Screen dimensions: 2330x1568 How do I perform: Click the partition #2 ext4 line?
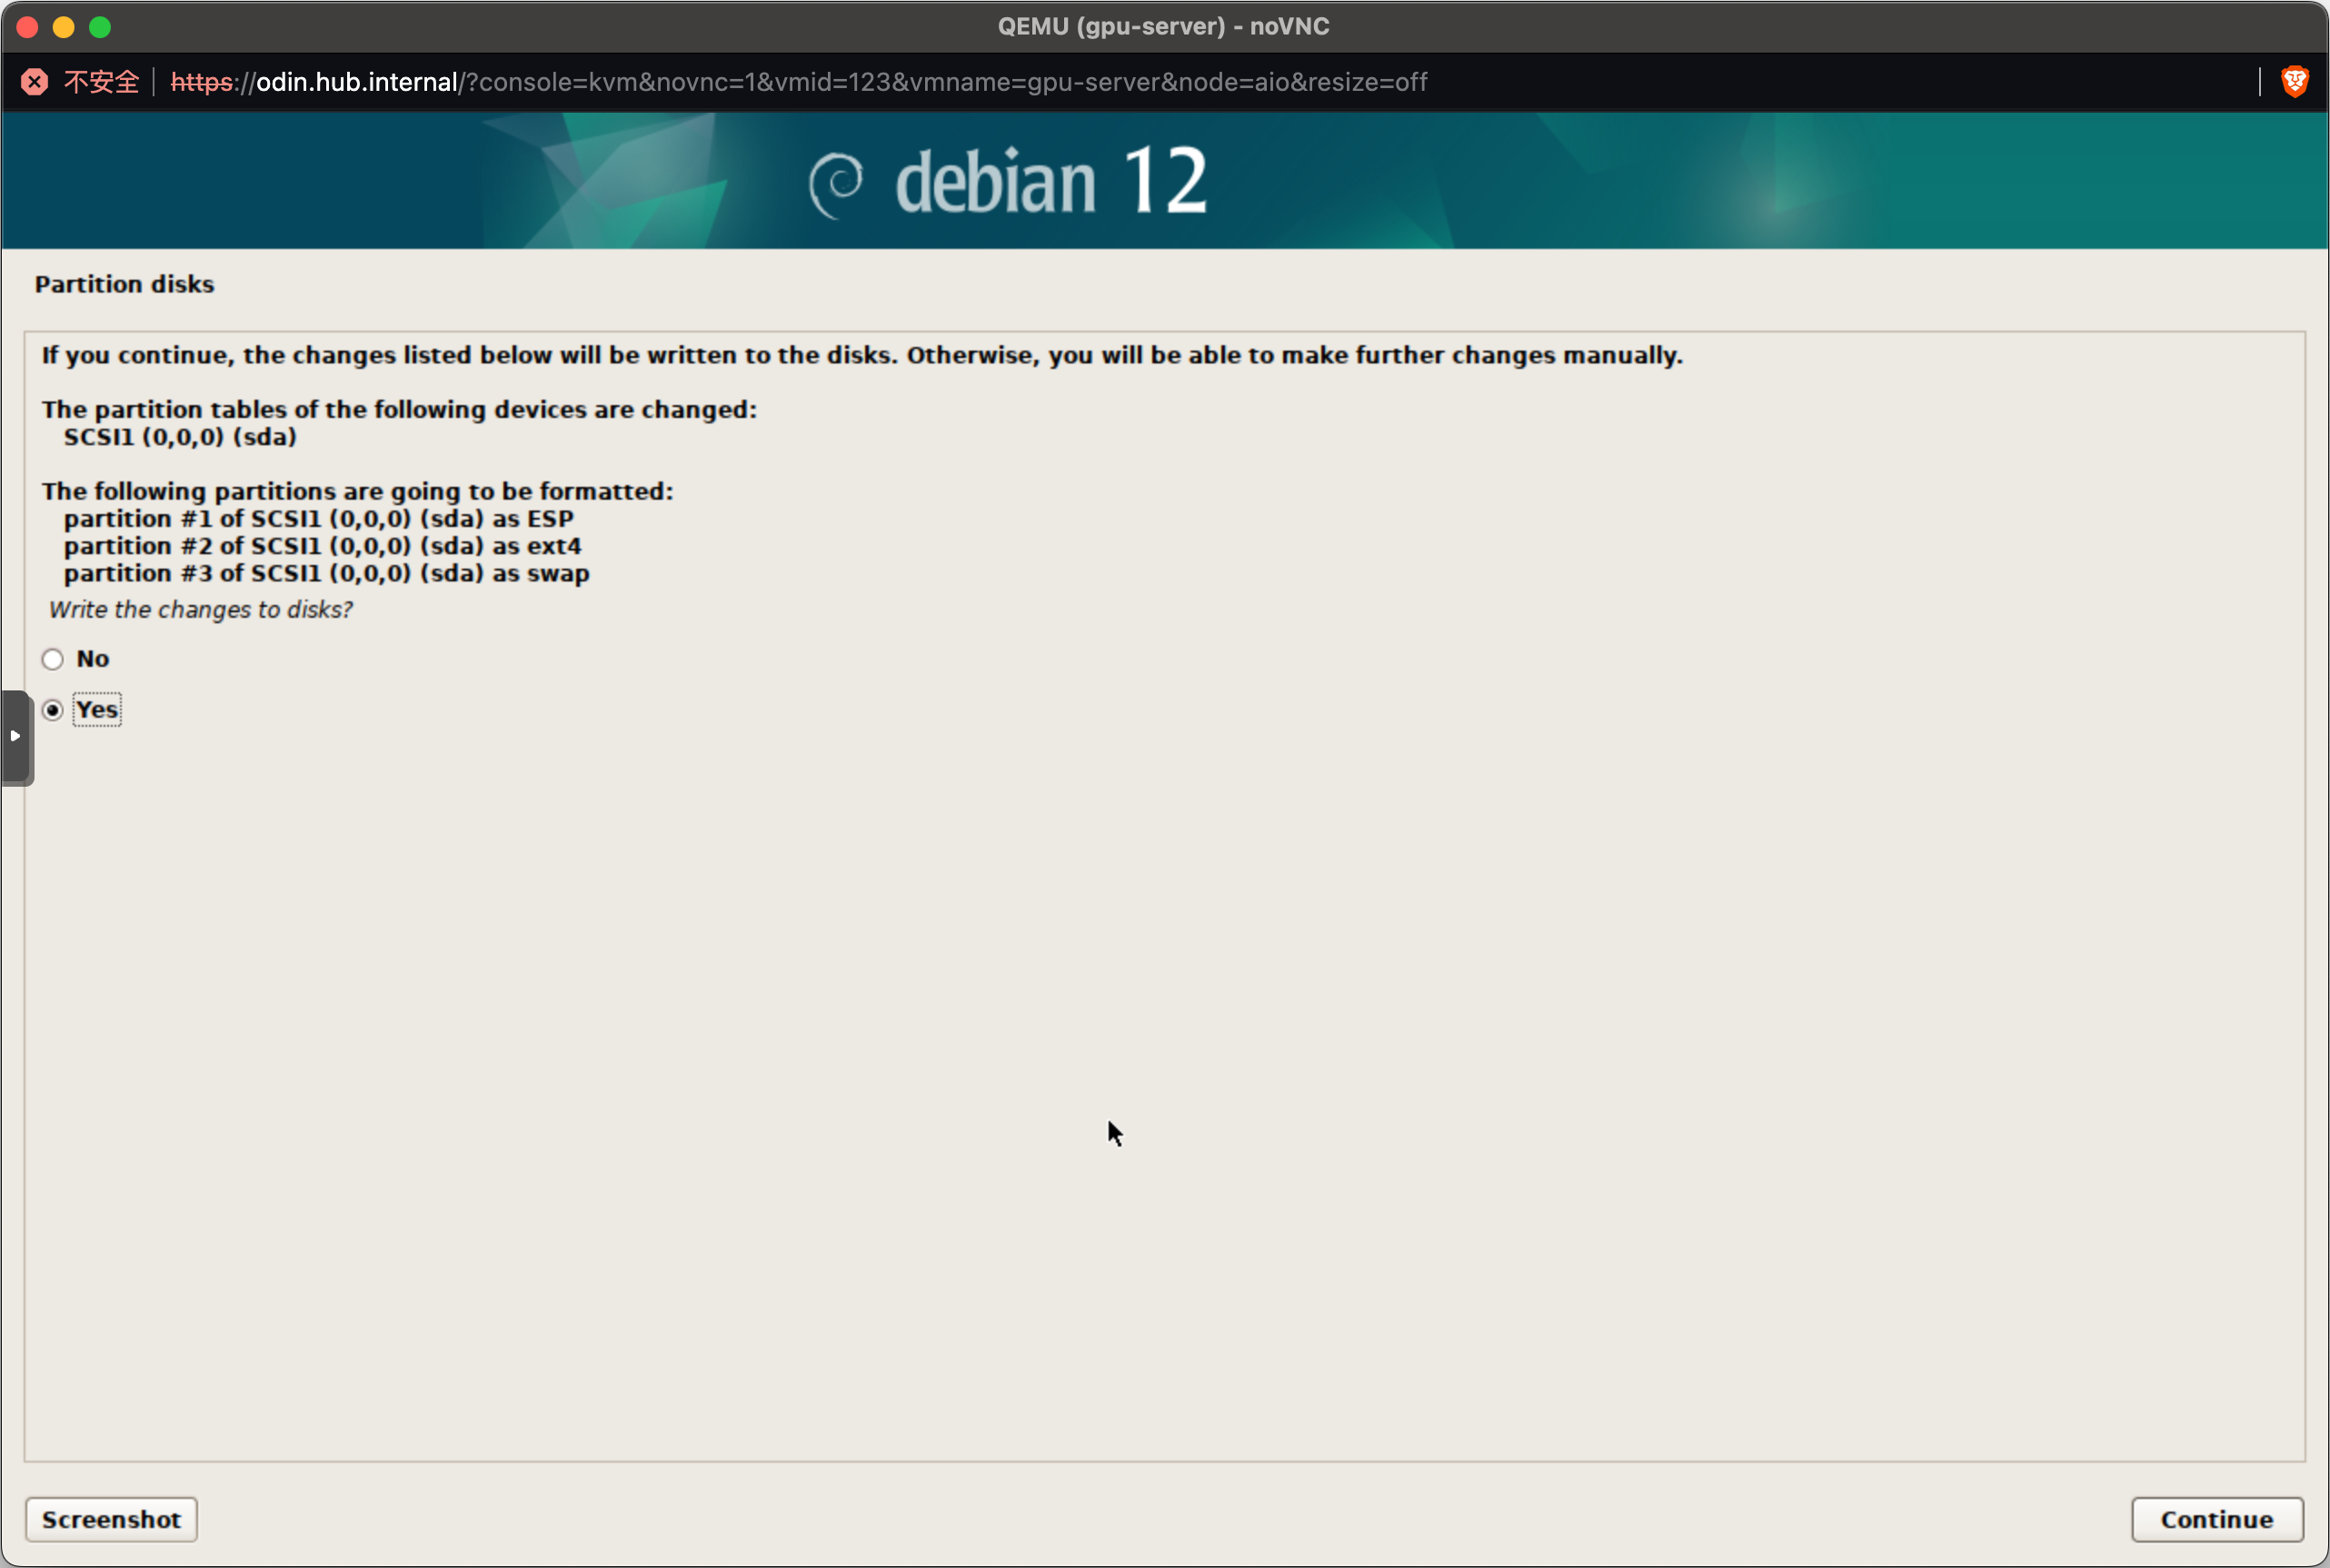(x=323, y=546)
